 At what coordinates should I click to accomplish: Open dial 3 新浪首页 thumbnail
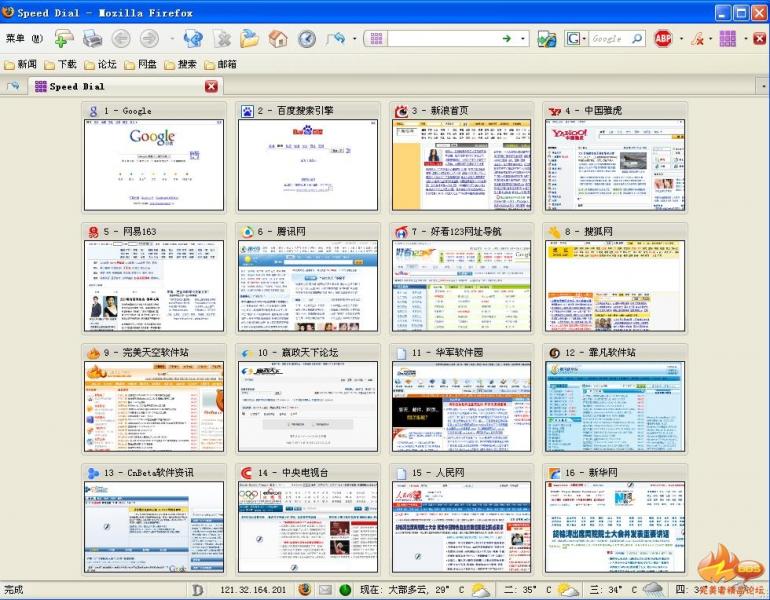462,165
